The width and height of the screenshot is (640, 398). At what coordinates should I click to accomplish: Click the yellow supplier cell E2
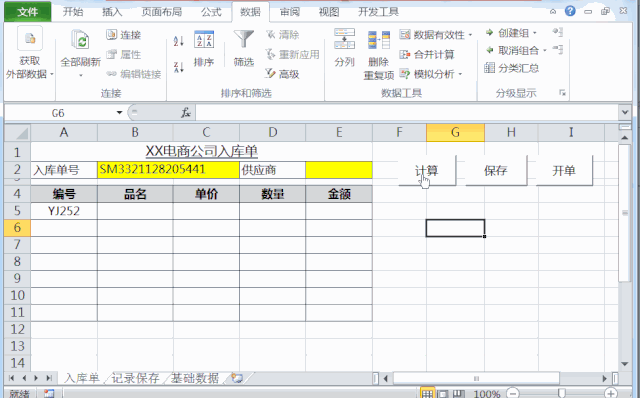(x=339, y=170)
